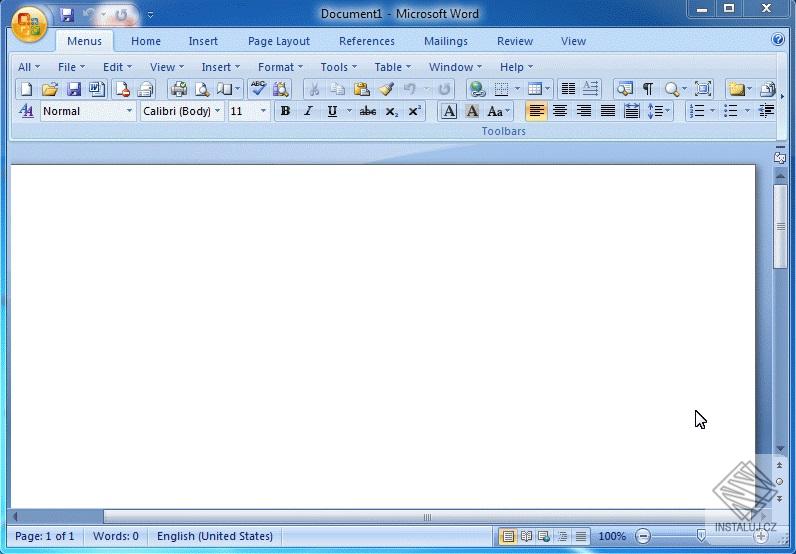
Task: Click Page: 1 of 1 in status bar
Action: [45, 536]
